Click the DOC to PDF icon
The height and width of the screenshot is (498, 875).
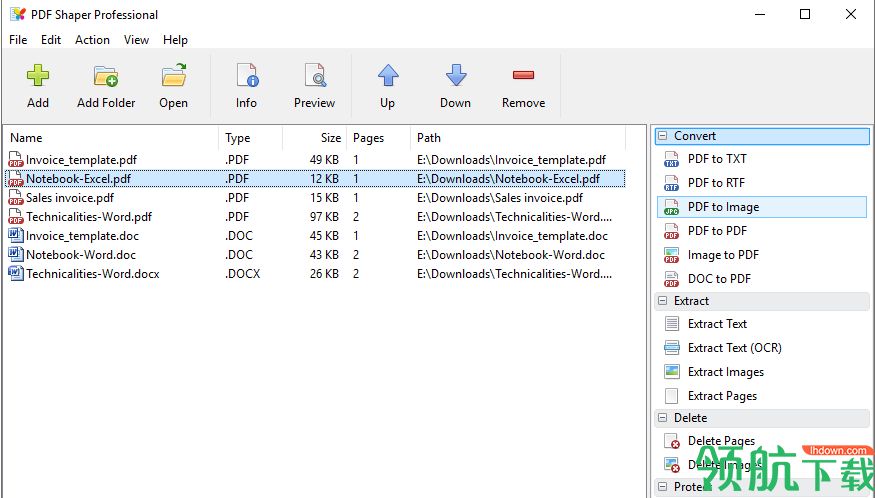coord(671,279)
